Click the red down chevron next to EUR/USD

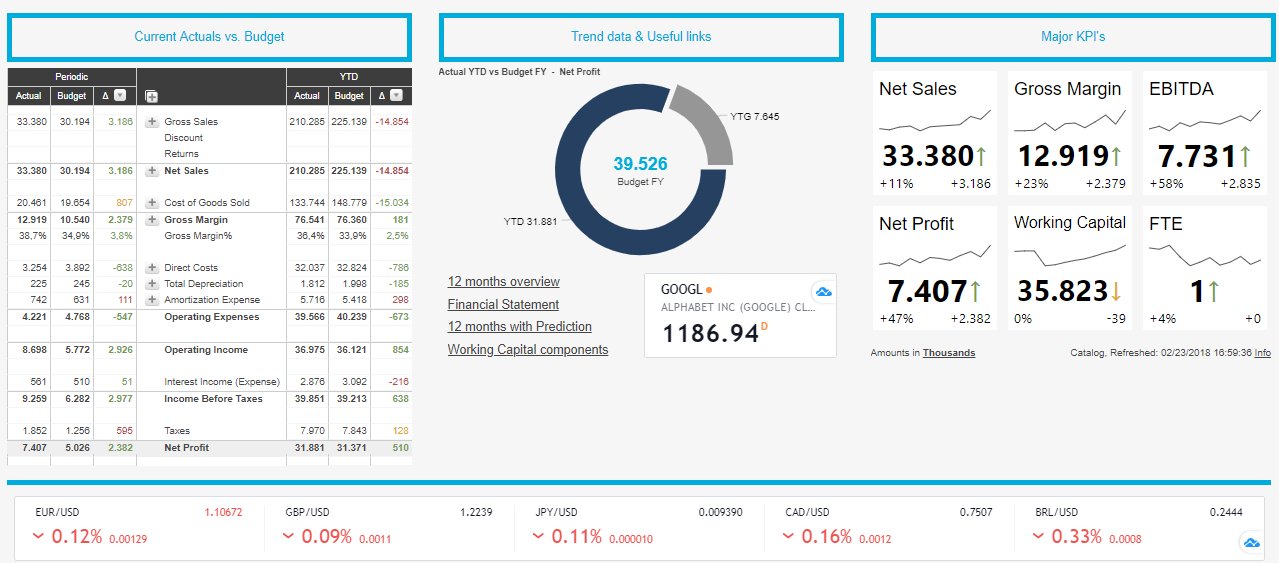pos(39,536)
